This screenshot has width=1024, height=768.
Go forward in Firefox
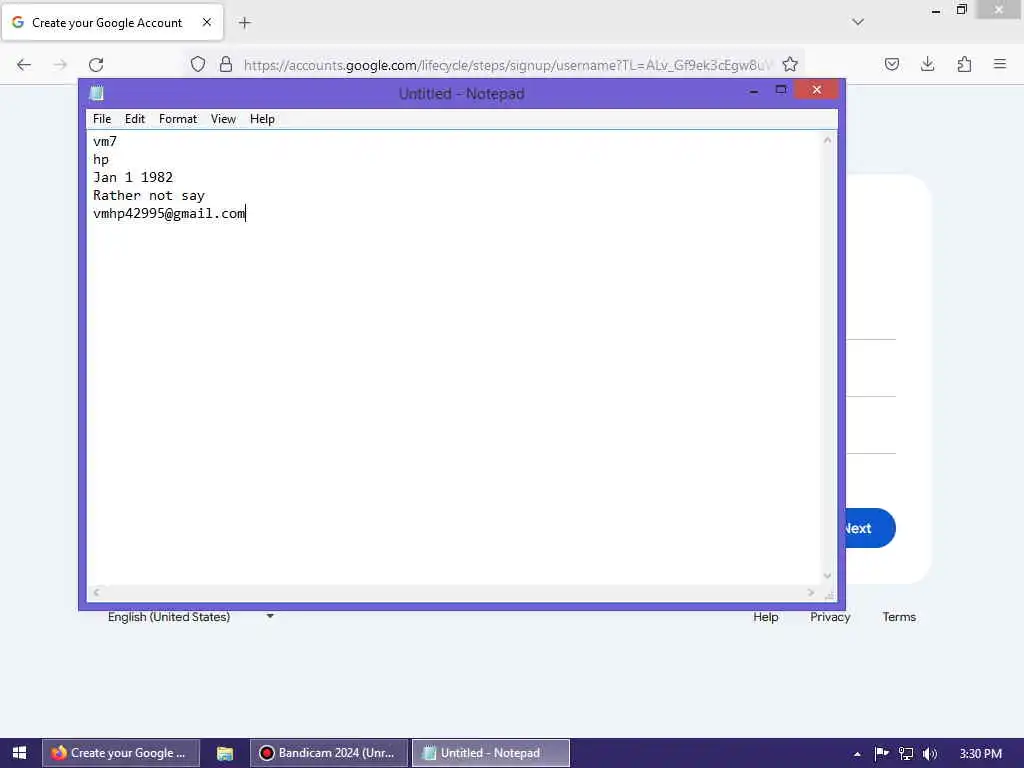click(60, 65)
